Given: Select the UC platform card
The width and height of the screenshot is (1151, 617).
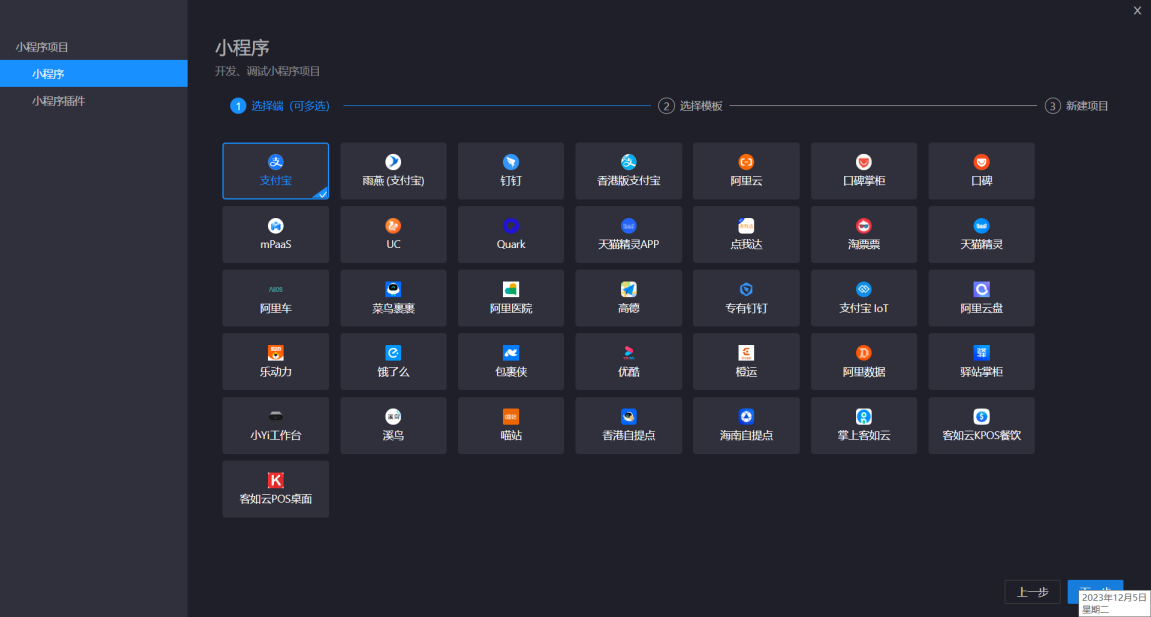Looking at the screenshot, I should (393, 235).
